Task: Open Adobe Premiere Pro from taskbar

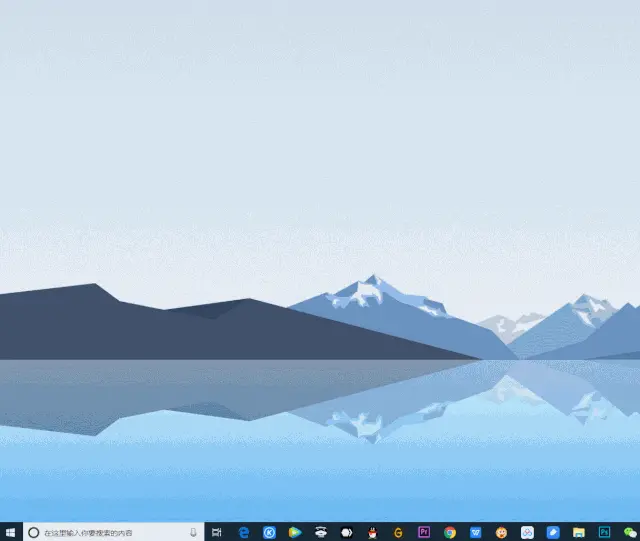Action: 424,532
